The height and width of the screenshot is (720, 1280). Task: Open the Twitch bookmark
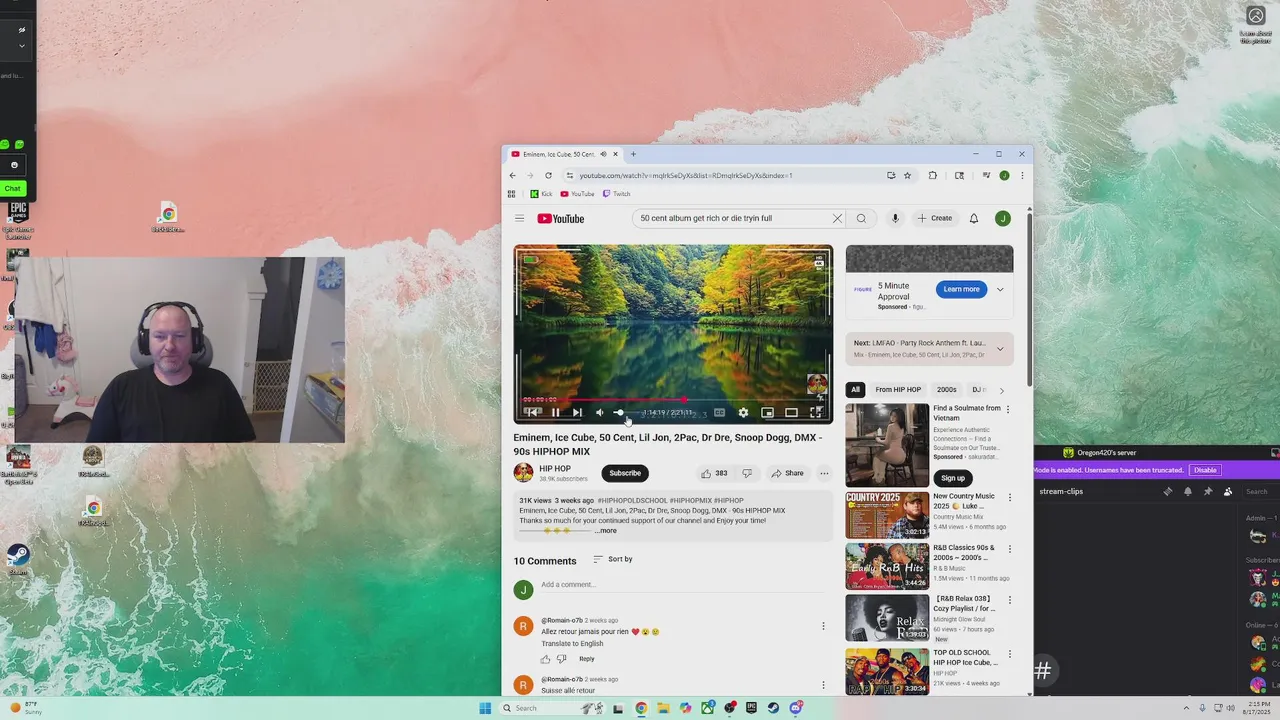coord(616,194)
